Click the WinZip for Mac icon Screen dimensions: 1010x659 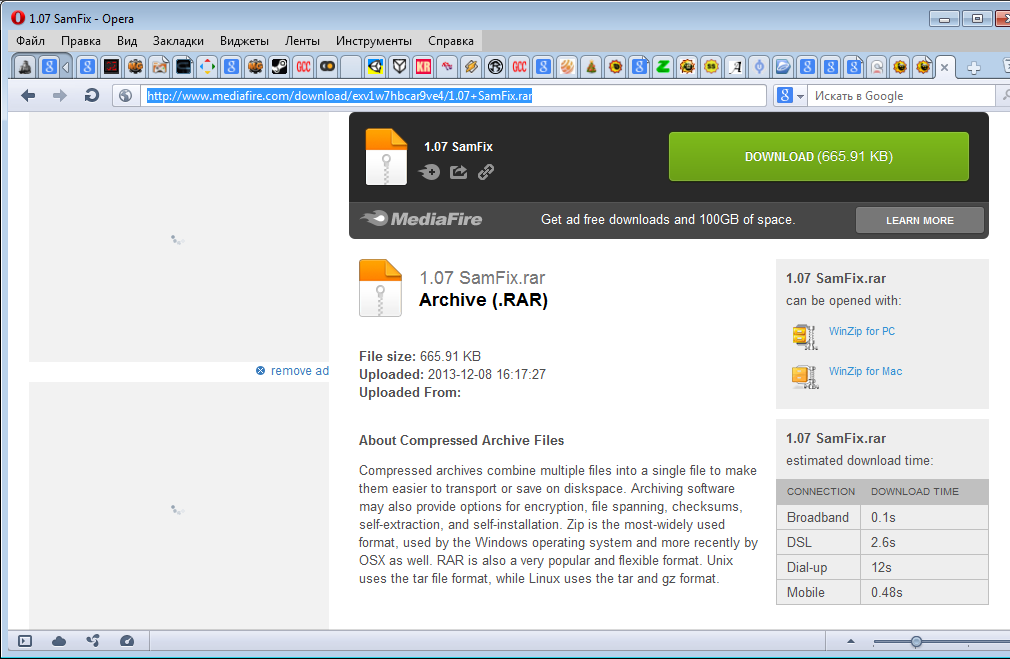click(805, 376)
